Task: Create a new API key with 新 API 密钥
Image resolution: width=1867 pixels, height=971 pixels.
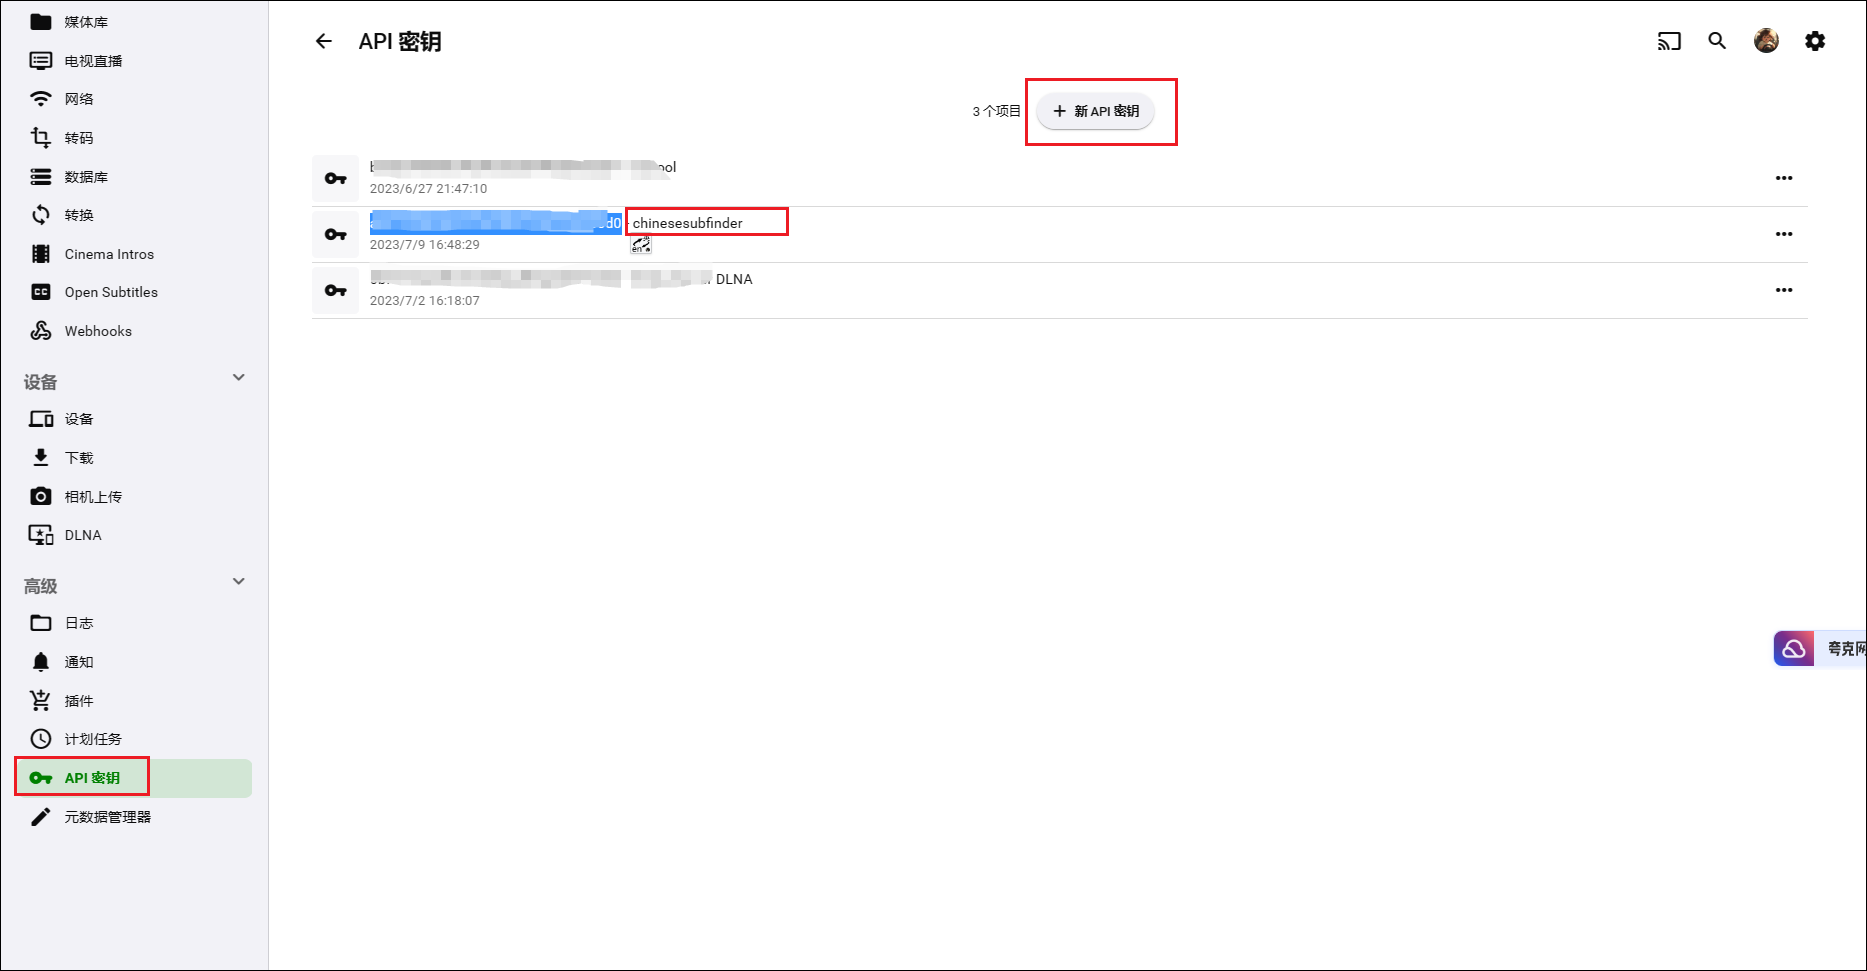Action: click(1095, 111)
